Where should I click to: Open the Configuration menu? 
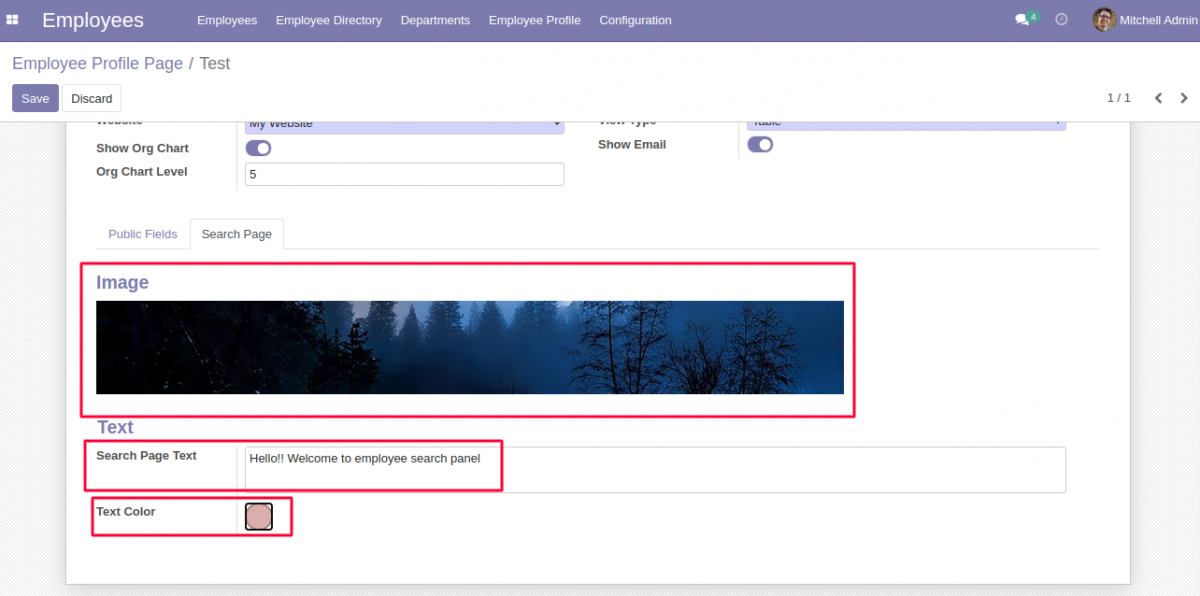[635, 20]
